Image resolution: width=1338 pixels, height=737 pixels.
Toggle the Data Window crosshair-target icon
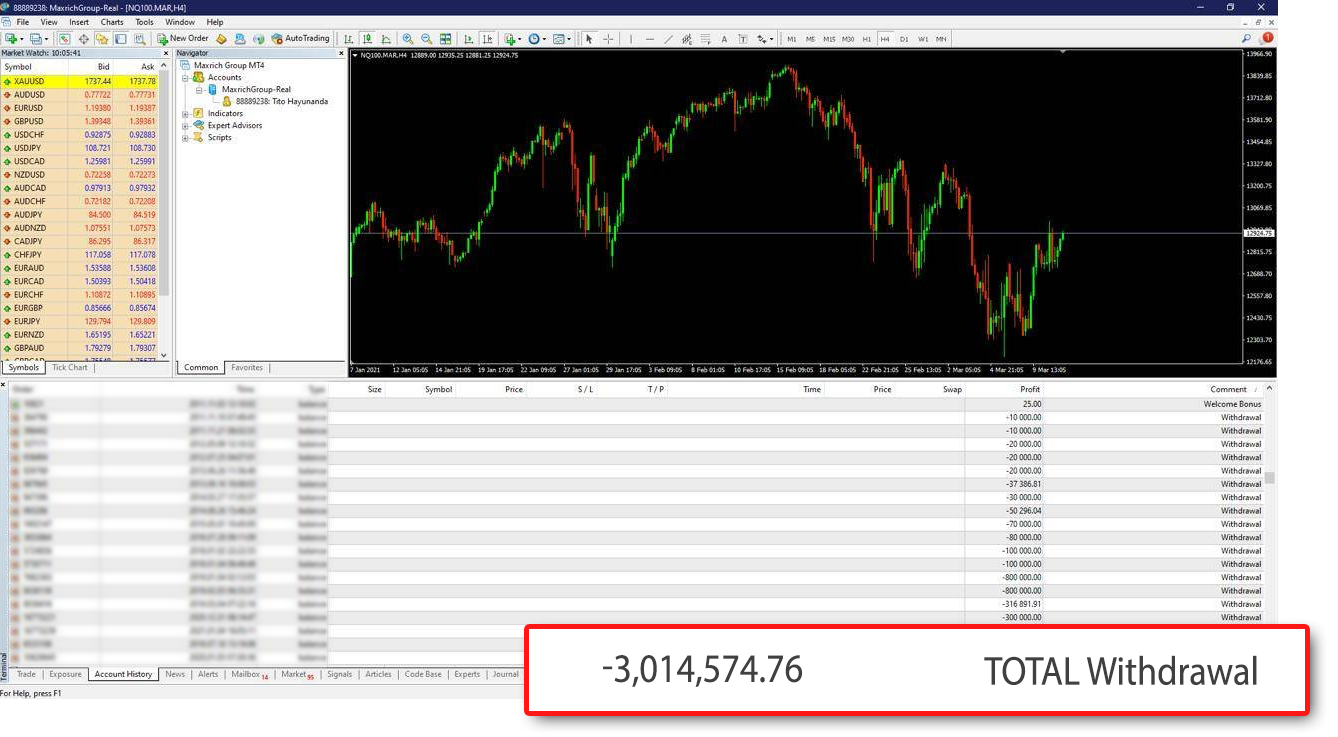tap(84, 39)
